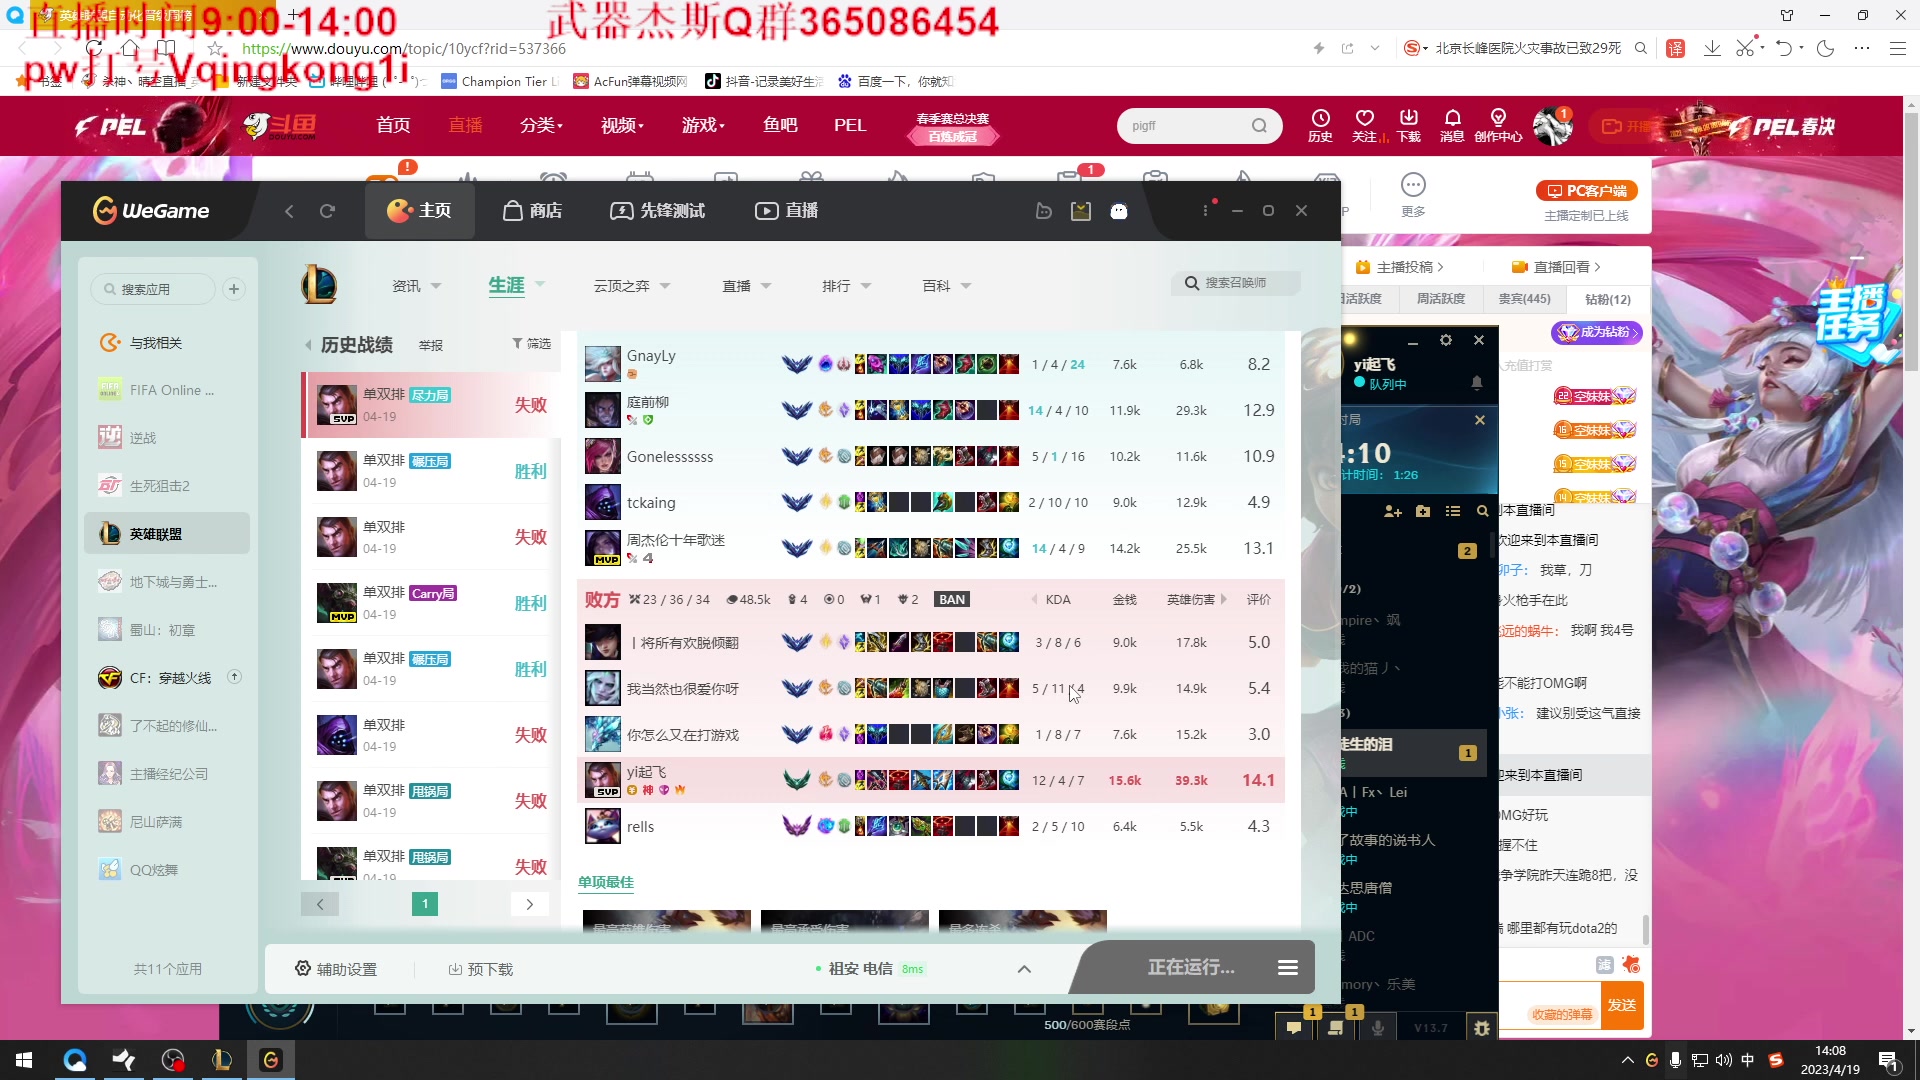The height and width of the screenshot is (1080, 1920).
Task: Click the WeGame back arrow
Action: point(289,211)
